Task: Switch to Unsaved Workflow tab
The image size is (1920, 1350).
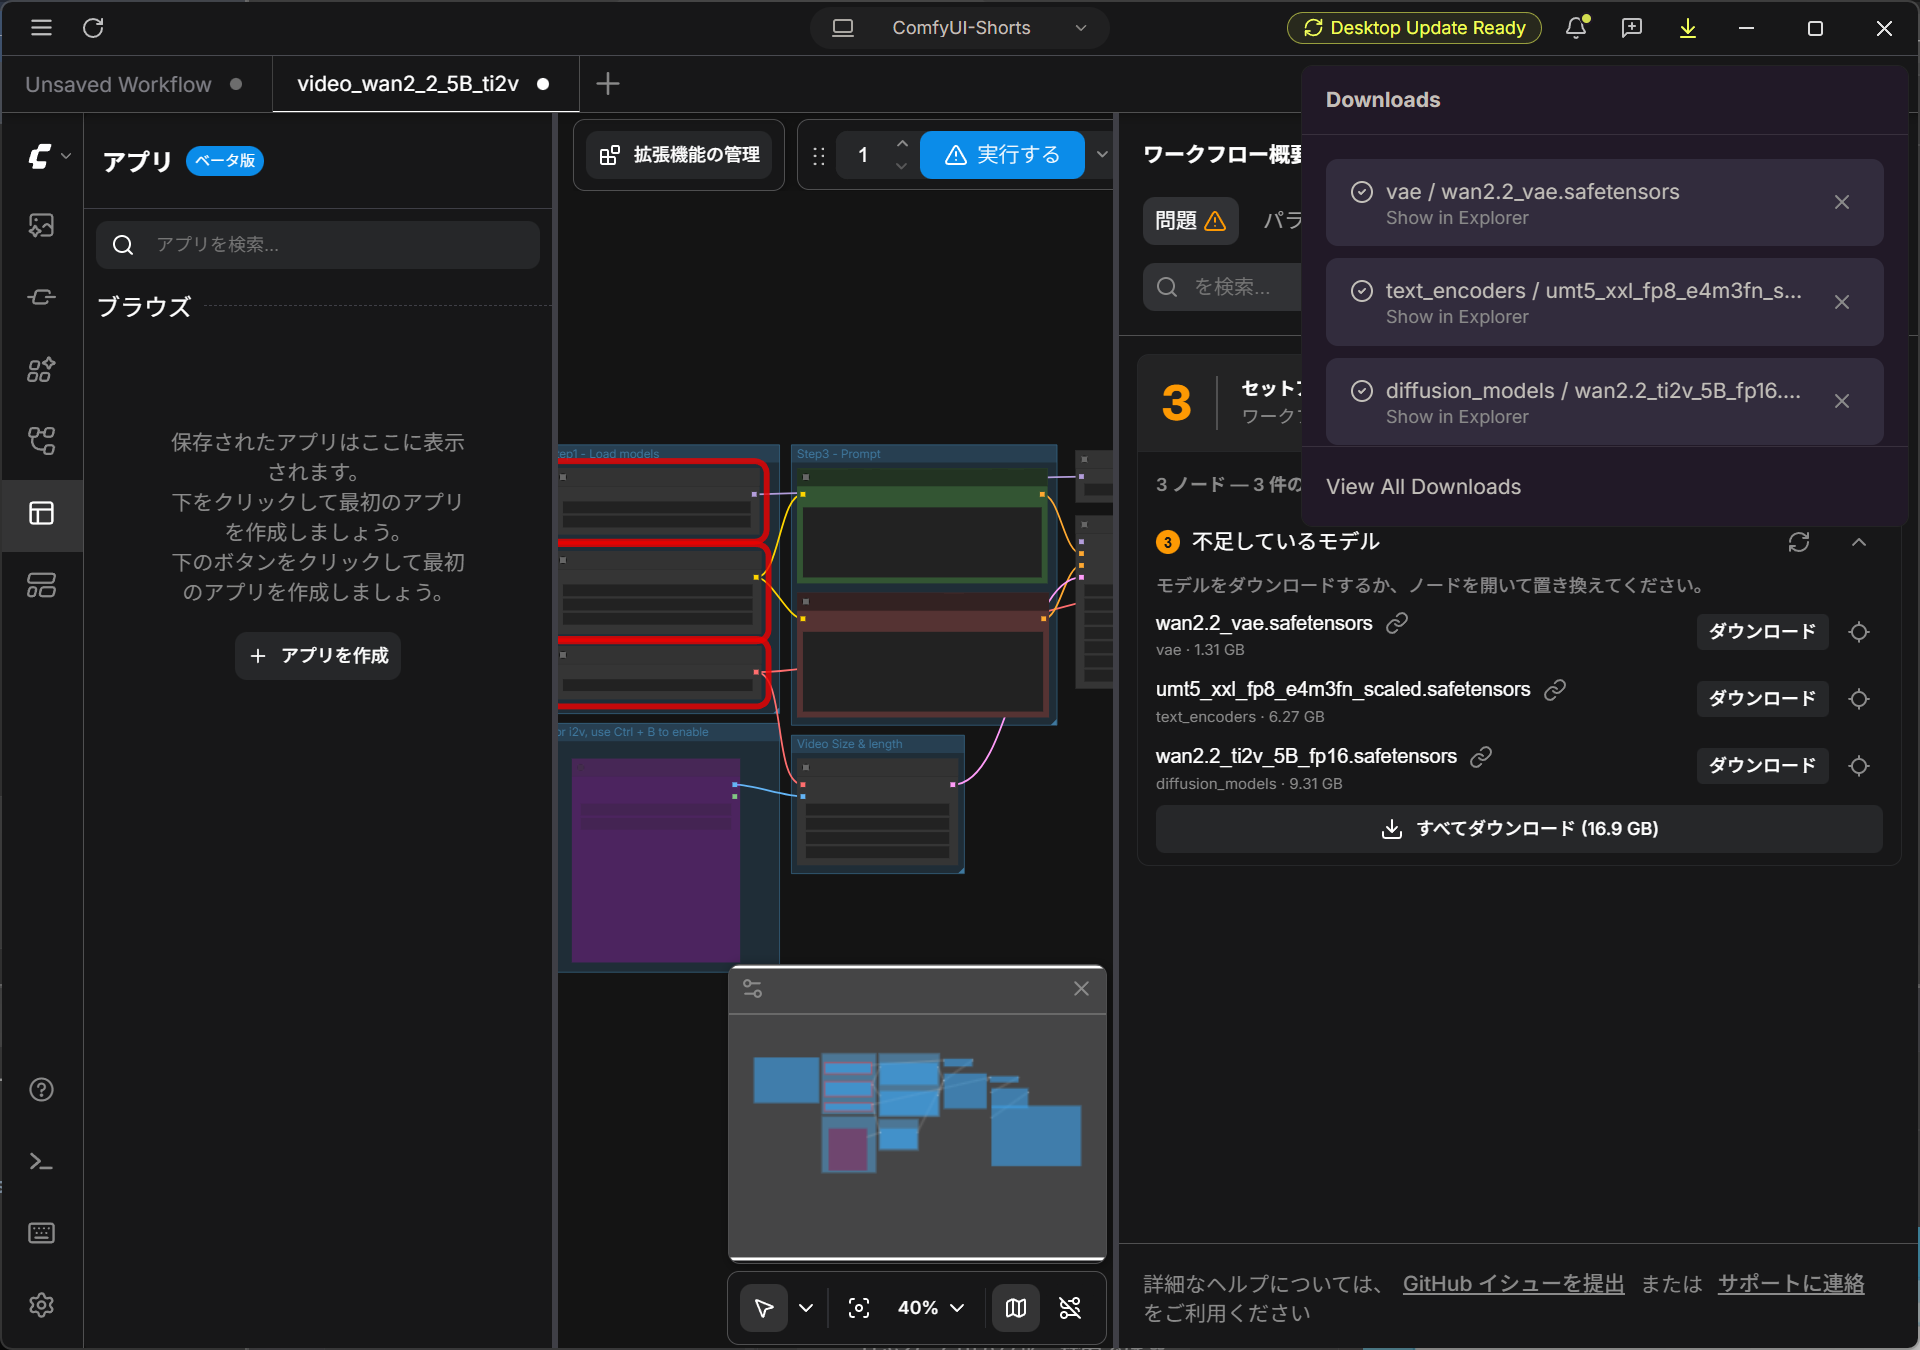Action: point(118,84)
